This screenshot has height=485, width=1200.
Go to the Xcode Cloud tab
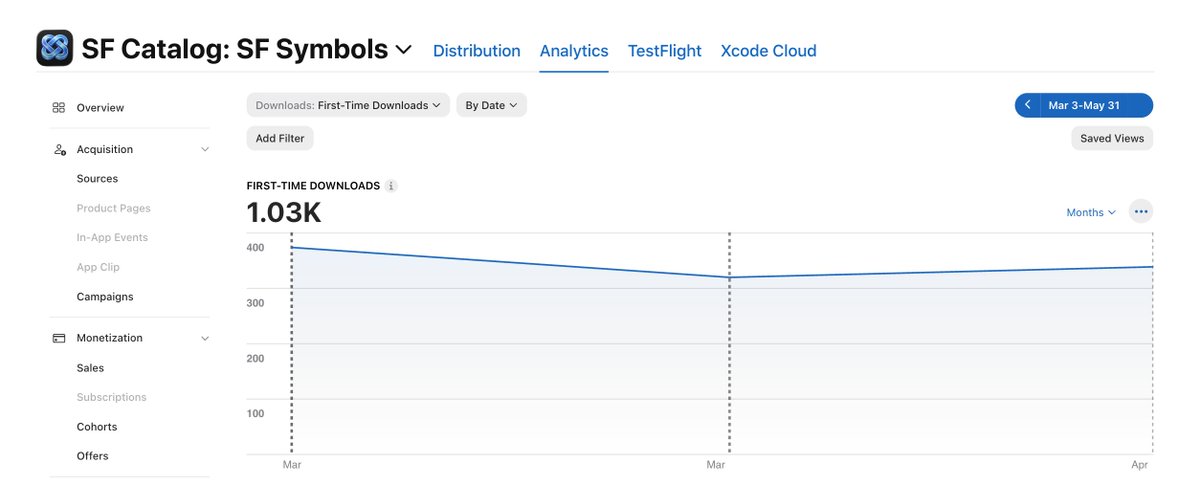(x=769, y=51)
